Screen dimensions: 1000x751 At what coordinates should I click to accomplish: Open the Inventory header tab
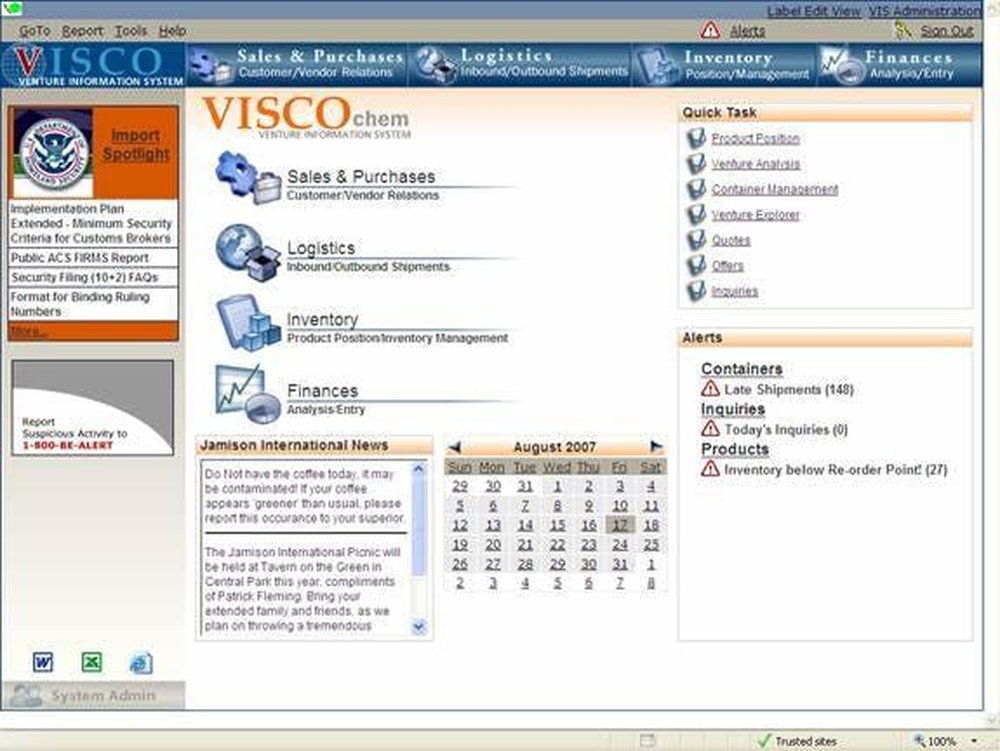[x=724, y=65]
